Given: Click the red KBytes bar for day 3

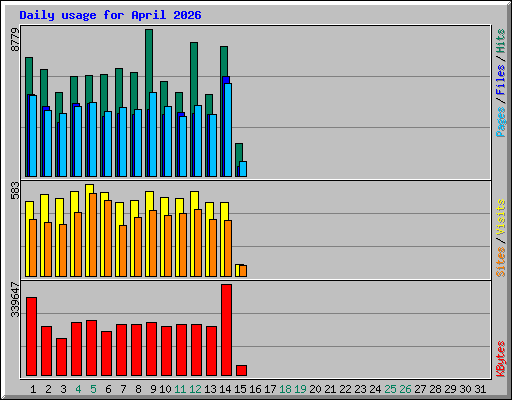Looking at the screenshot, I should point(61,357).
